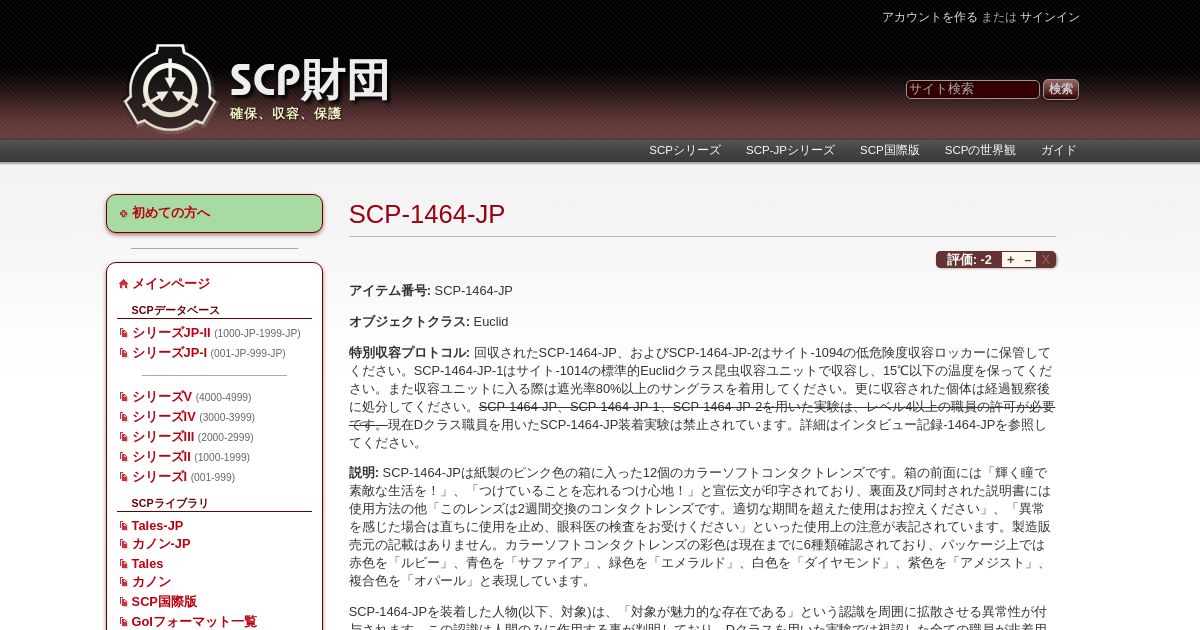The image size is (1200, 630).
Task: Open SCP-JPシリーズ menu
Action: pyautogui.click(x=790, y=150)
